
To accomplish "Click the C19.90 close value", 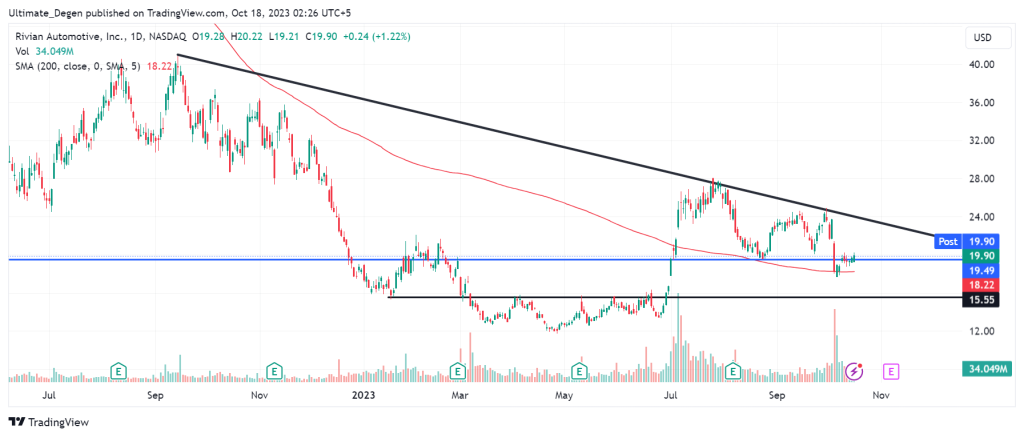I will (x=321, y=37).
